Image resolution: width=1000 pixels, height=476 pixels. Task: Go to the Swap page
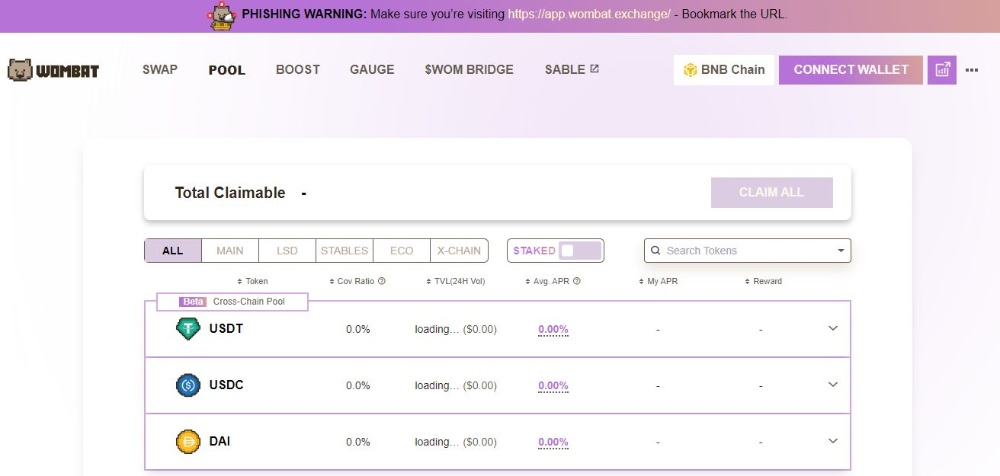pyautogui.click(x=160, y=70)
